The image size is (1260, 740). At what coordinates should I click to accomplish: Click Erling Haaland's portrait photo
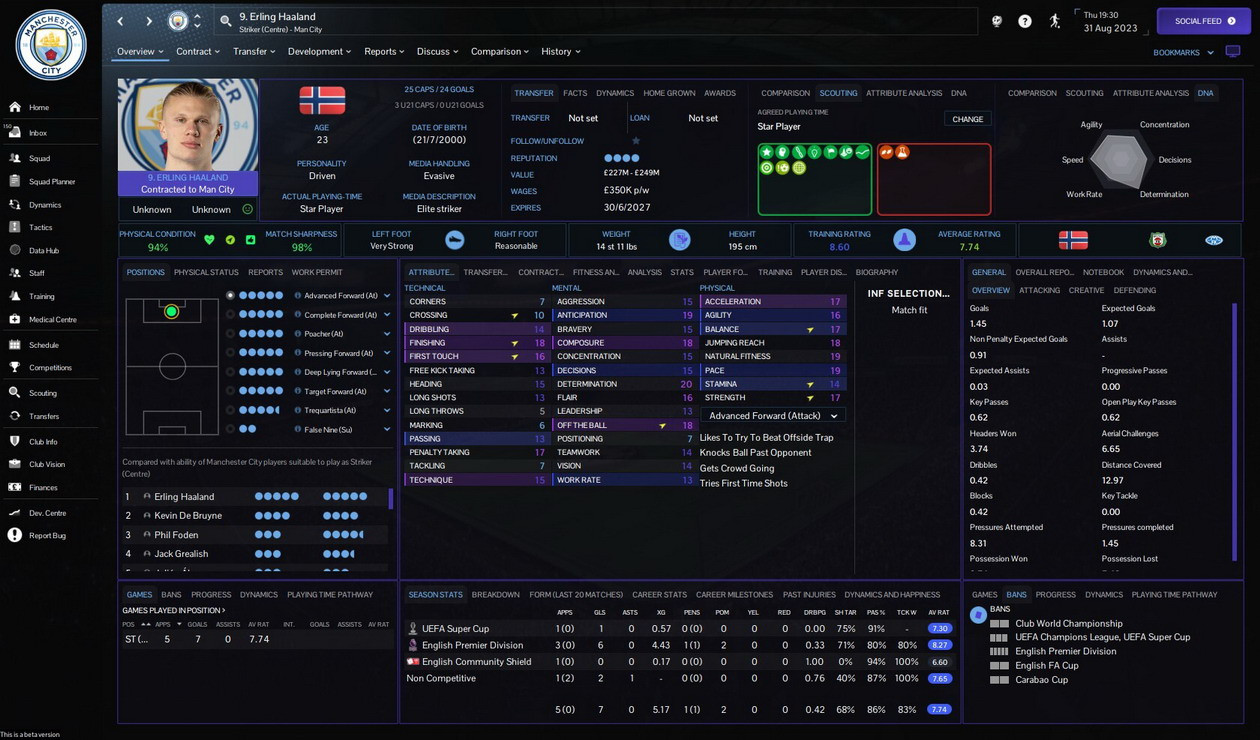[x=187, y=125]
